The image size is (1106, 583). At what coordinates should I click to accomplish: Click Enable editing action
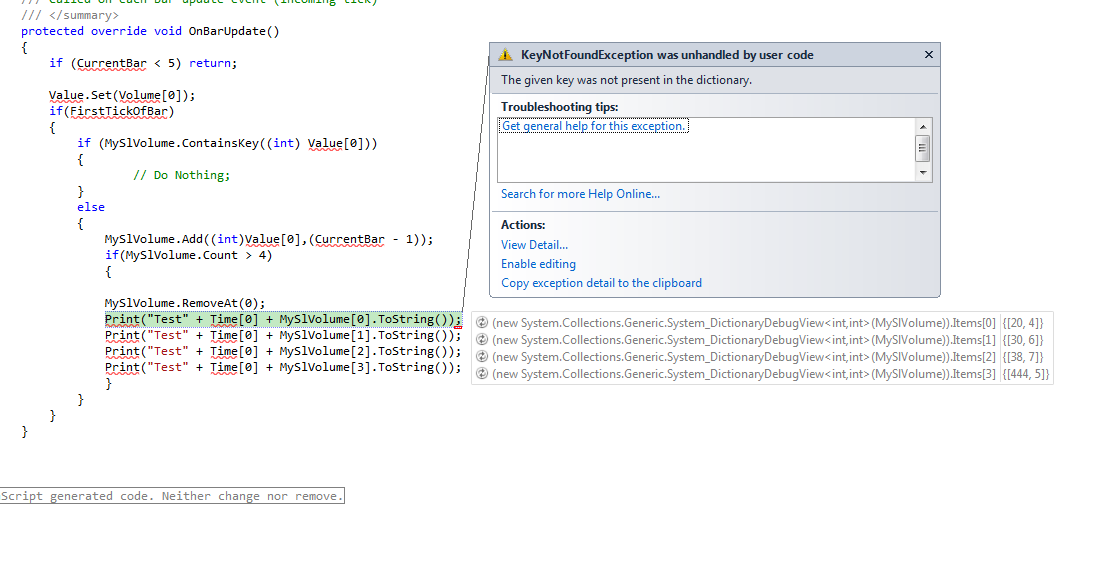(538, 264)
